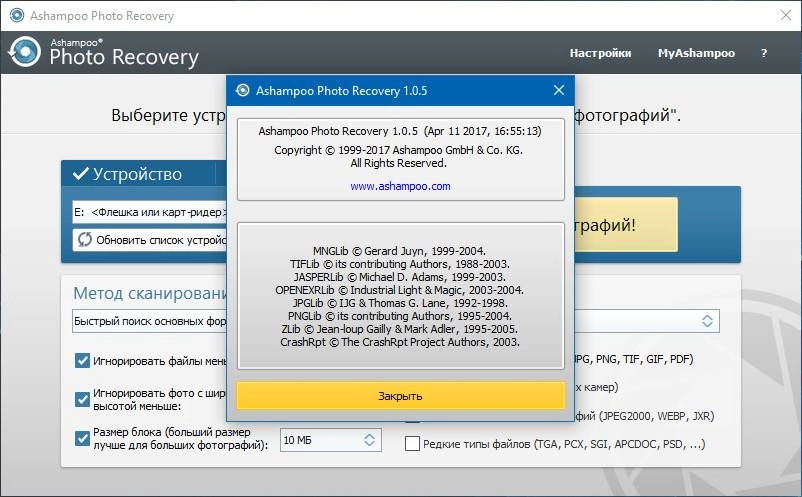Toggle the Игнорировать файлы меньше checkbox
Screen dimensions: 802x497
tap(82, 360)
